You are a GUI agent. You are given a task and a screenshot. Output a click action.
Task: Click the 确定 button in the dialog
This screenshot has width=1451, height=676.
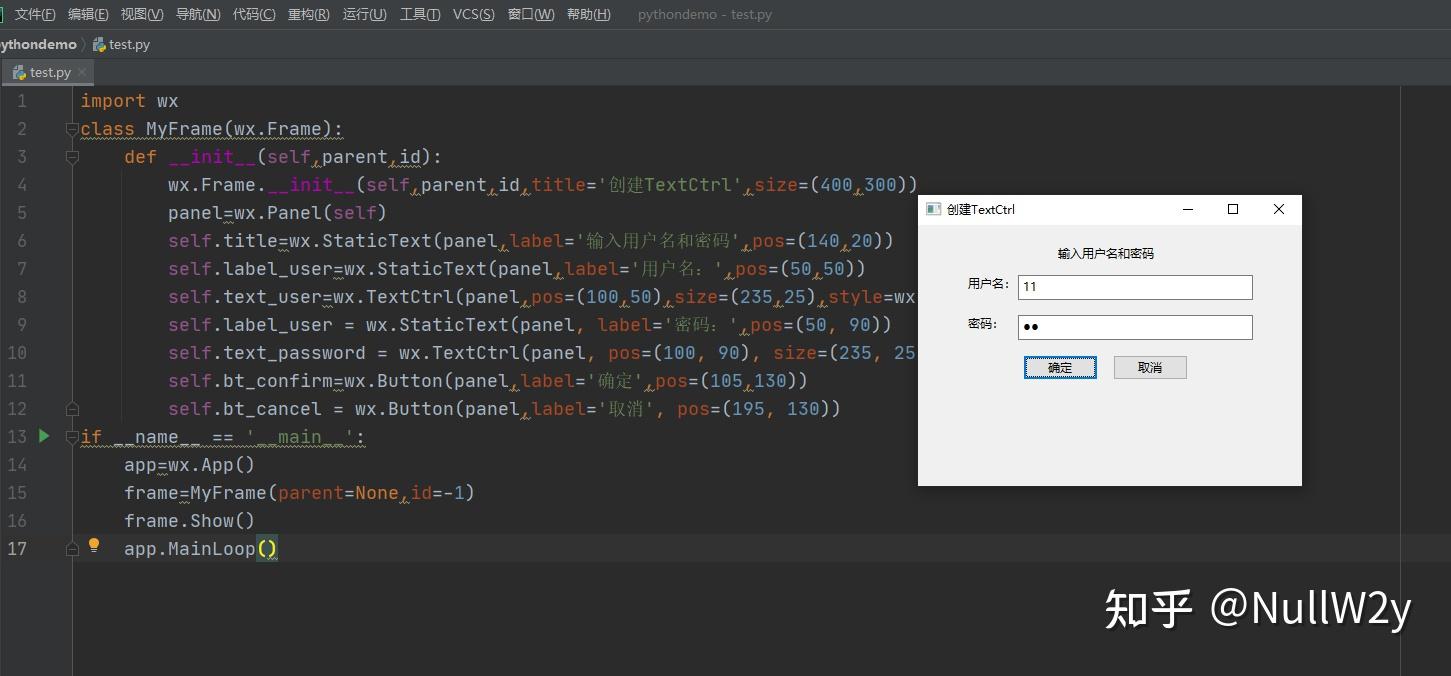[x=1060, y=368]
